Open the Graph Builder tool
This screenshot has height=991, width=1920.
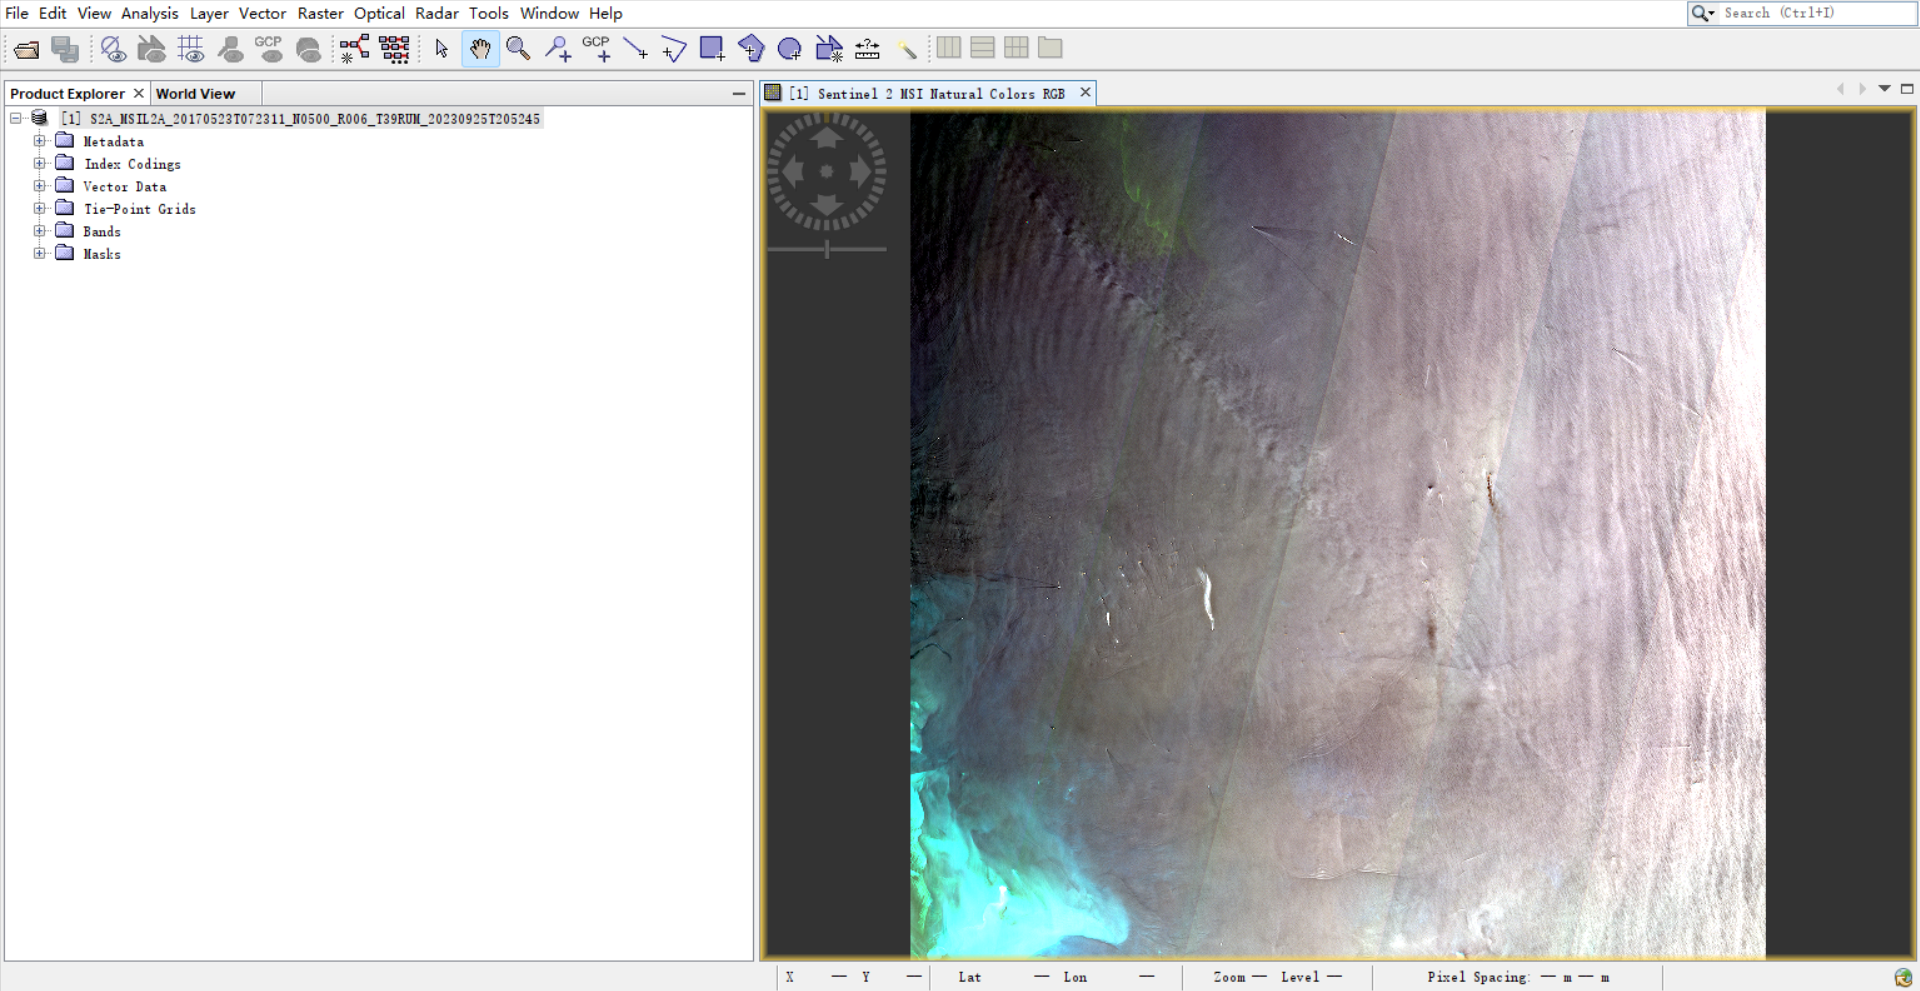(x=354, y=49)
